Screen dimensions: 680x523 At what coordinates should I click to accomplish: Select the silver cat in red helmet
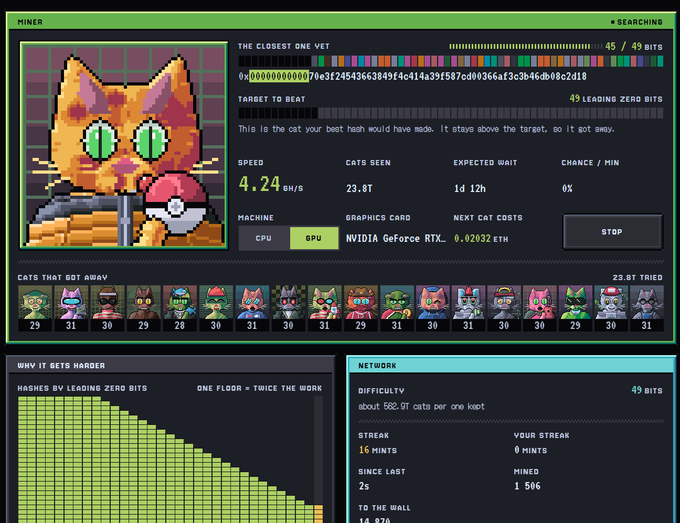point(611,308)
